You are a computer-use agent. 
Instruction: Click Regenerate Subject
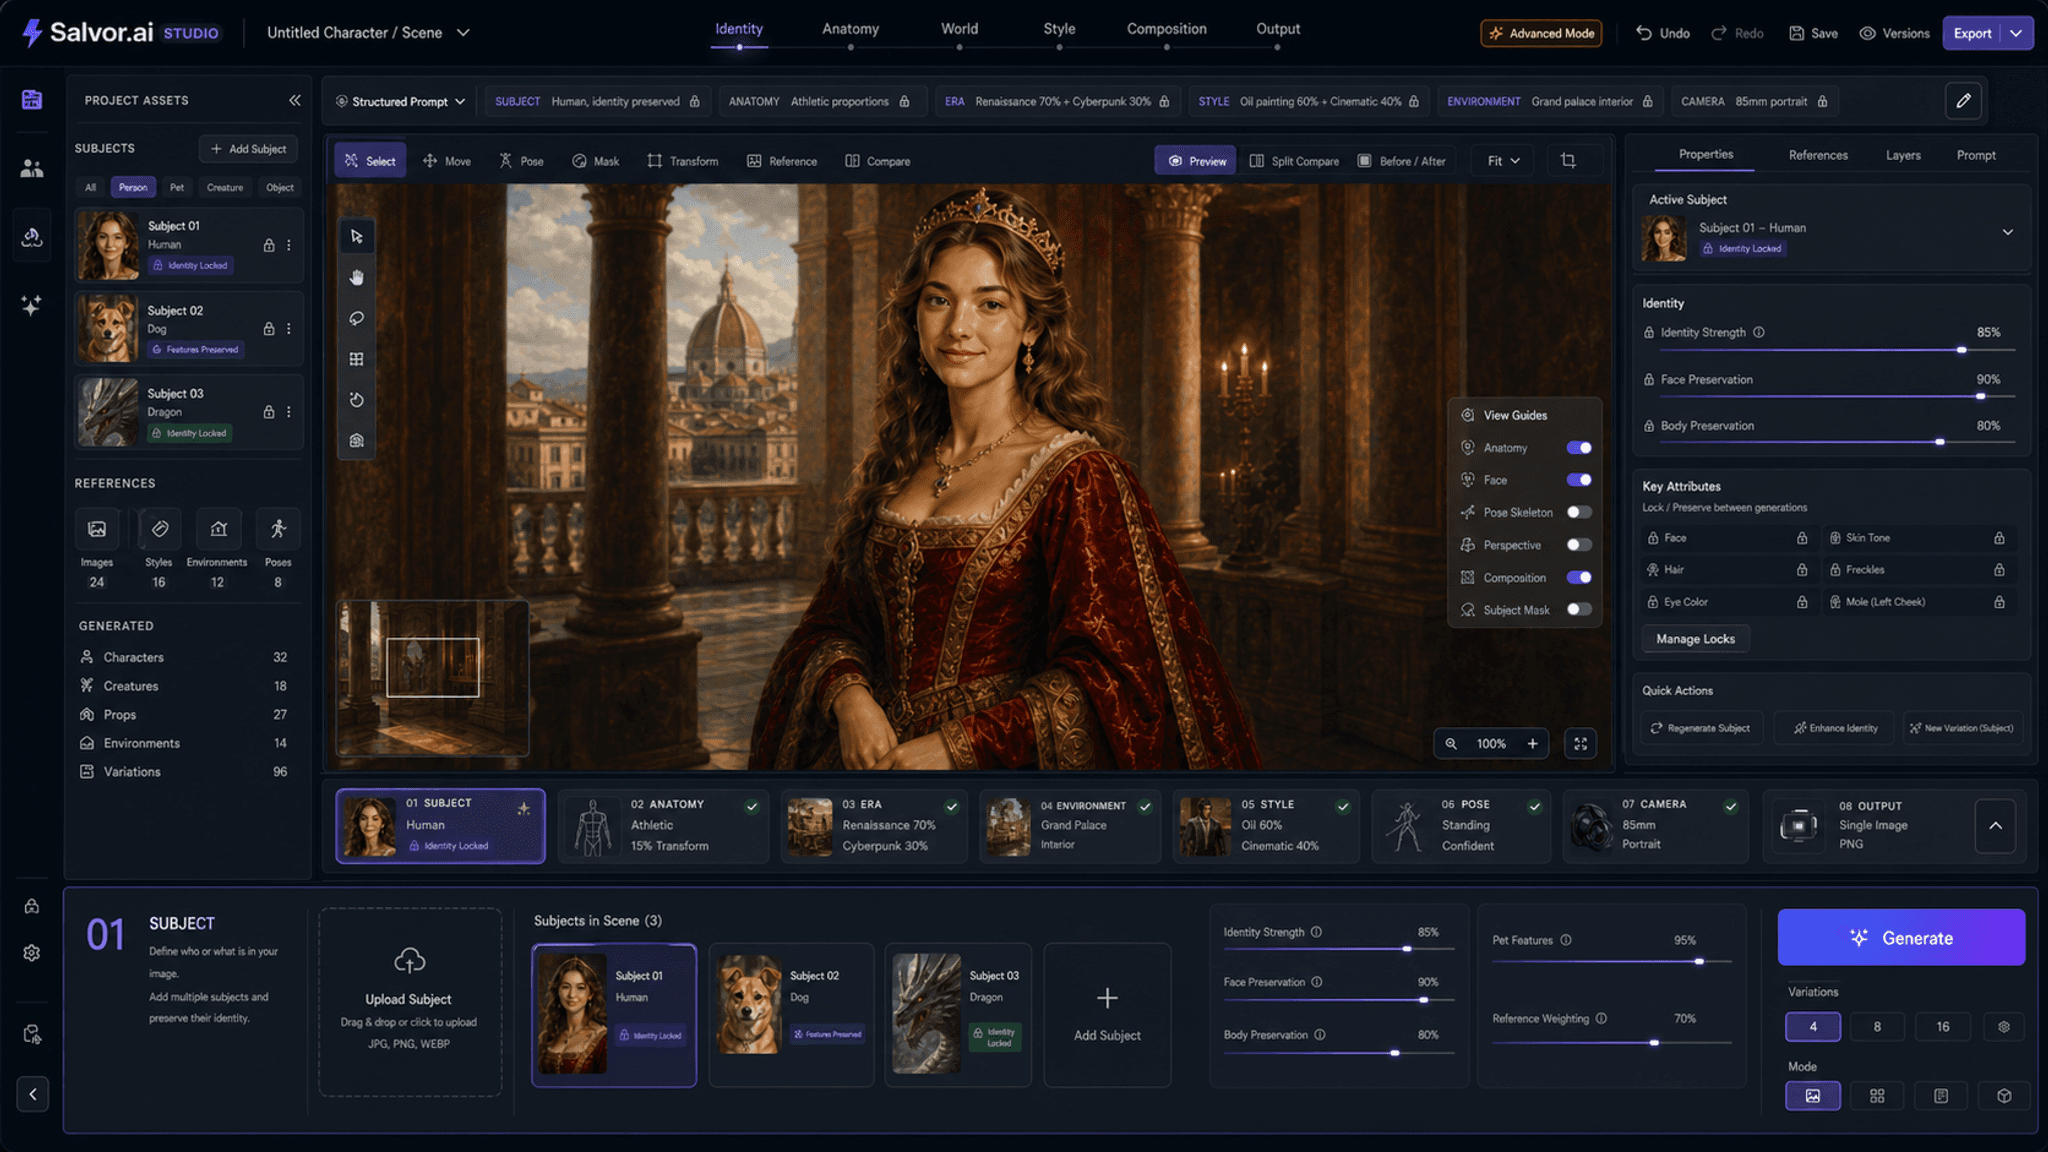pyautogui.click(x=1700, y=728)
